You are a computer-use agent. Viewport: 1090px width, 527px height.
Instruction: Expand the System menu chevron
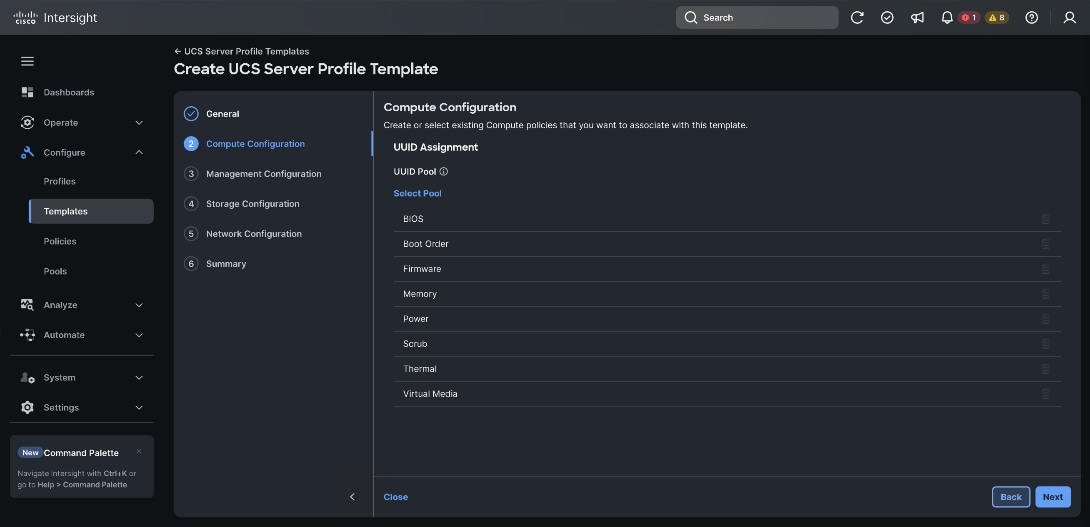pyautogui.click(x=139, y=378)
